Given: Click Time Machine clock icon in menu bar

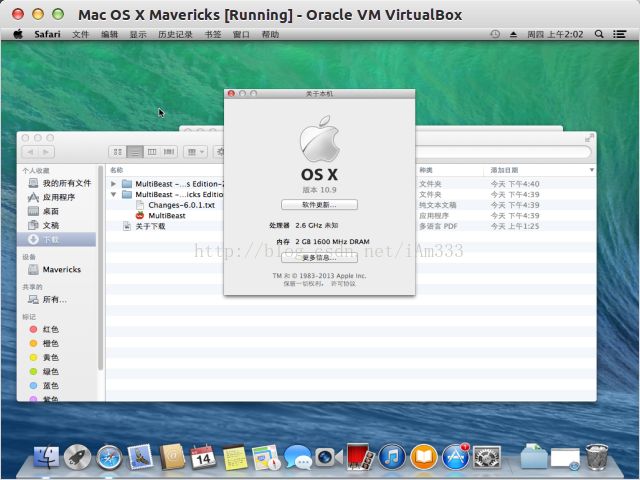Looking at the screenshot, I should [x=495, y=34].
